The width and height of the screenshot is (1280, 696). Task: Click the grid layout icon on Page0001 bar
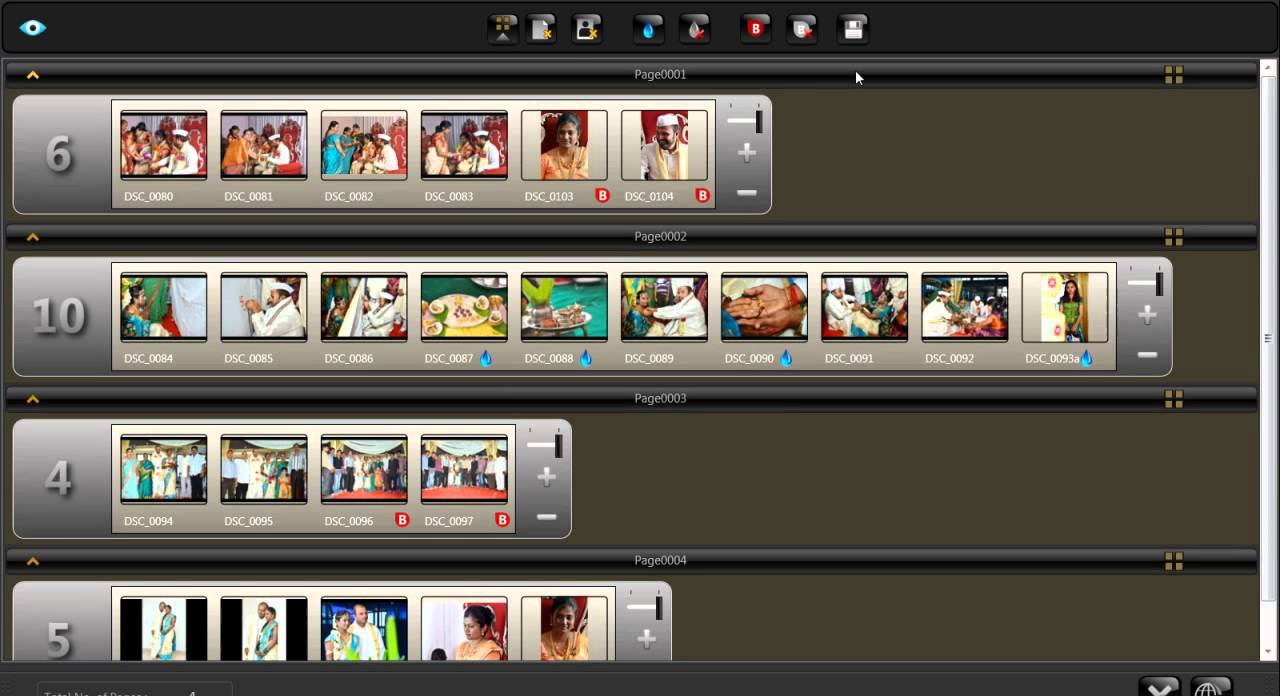click(1174, 75)
